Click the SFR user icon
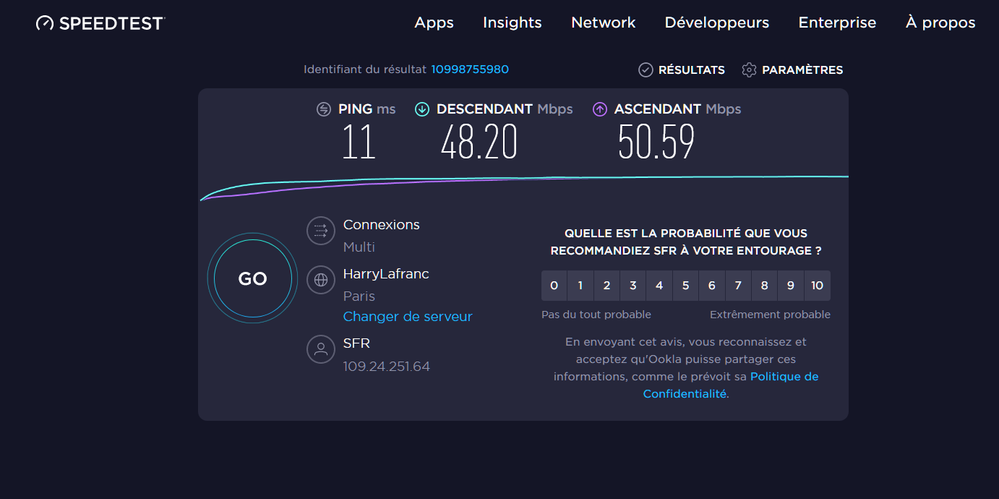This screenshot has width=999, height=499. pyautogui.click(x=320, y=349)
